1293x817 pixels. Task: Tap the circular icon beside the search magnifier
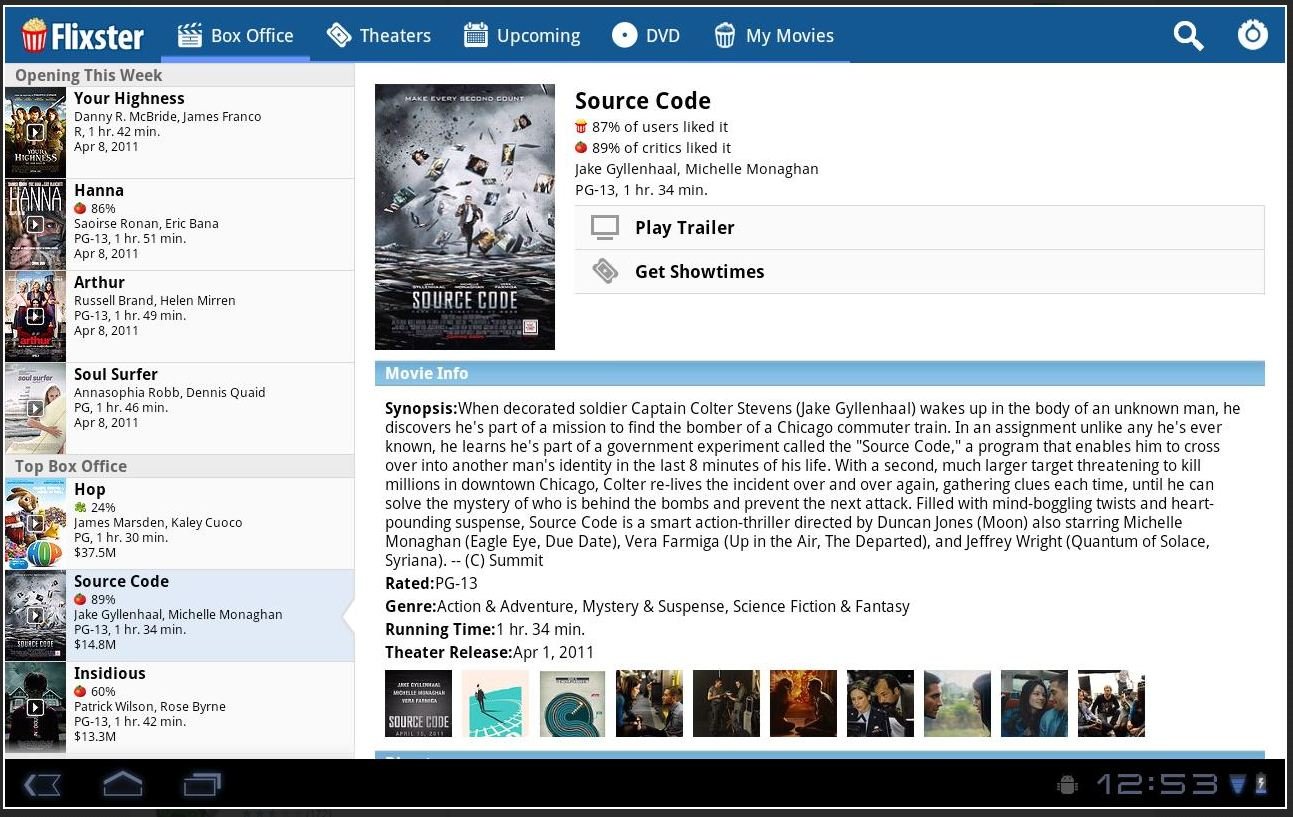tap(1253, 35)
